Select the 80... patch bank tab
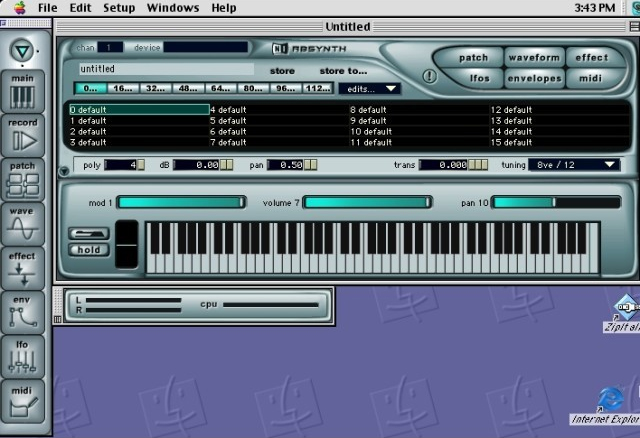Viewport: 640px width, 438px height. click(253, 88)
